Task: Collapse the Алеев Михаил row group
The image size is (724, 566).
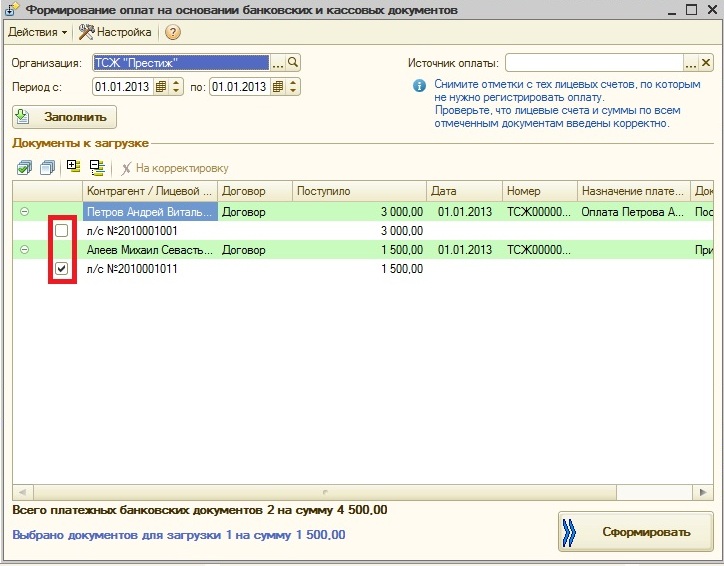Action: coord(24,250)
